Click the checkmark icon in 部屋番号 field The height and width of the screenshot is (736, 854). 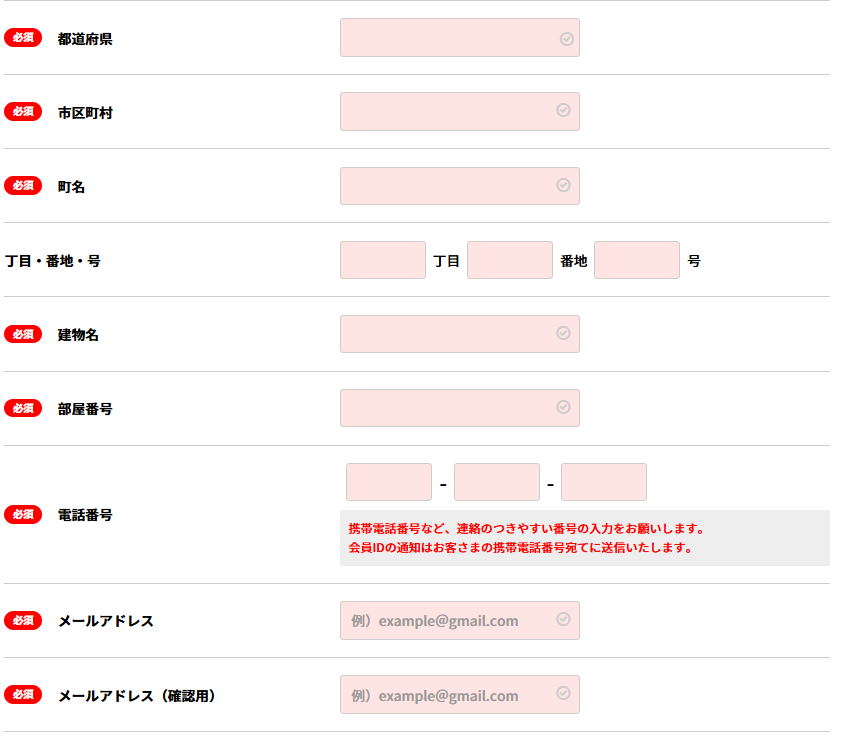pos(564,407)
